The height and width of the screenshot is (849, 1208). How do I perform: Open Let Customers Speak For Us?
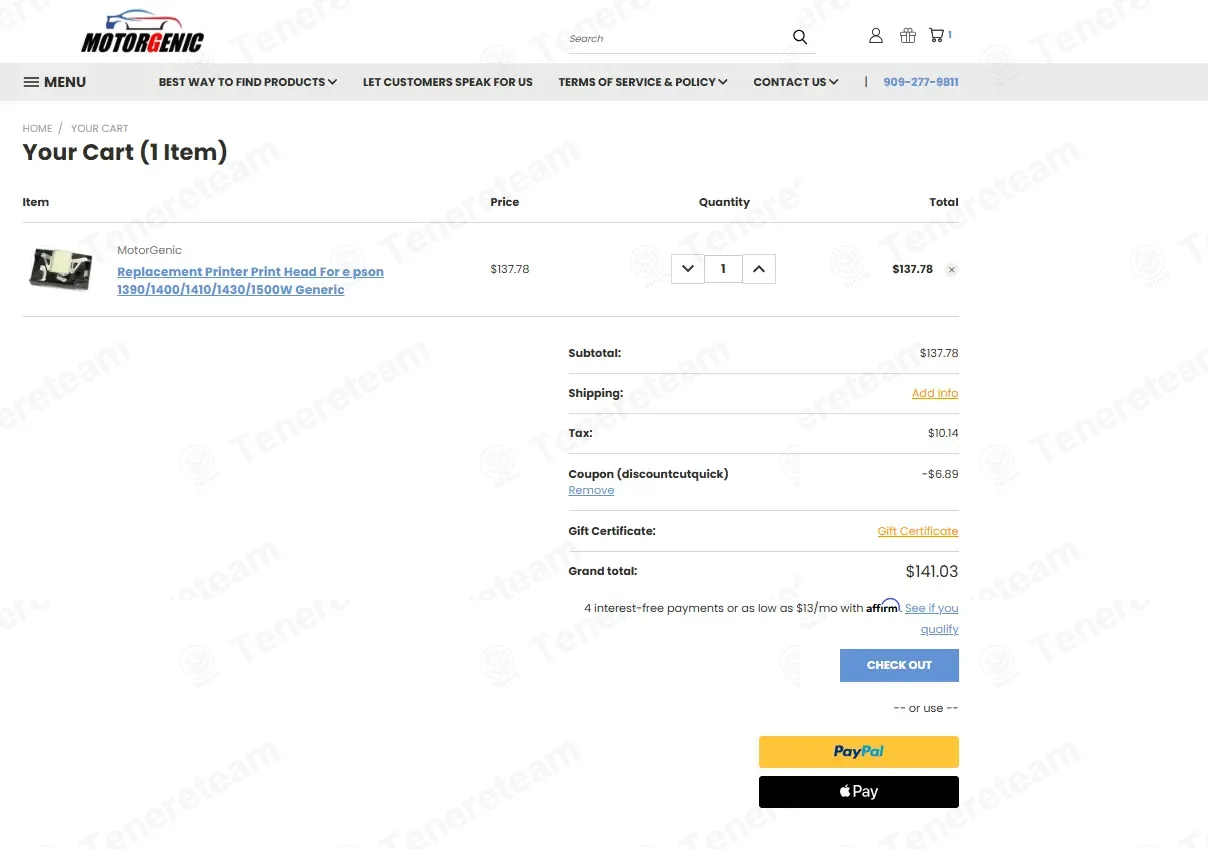click(x=448, y=82)
